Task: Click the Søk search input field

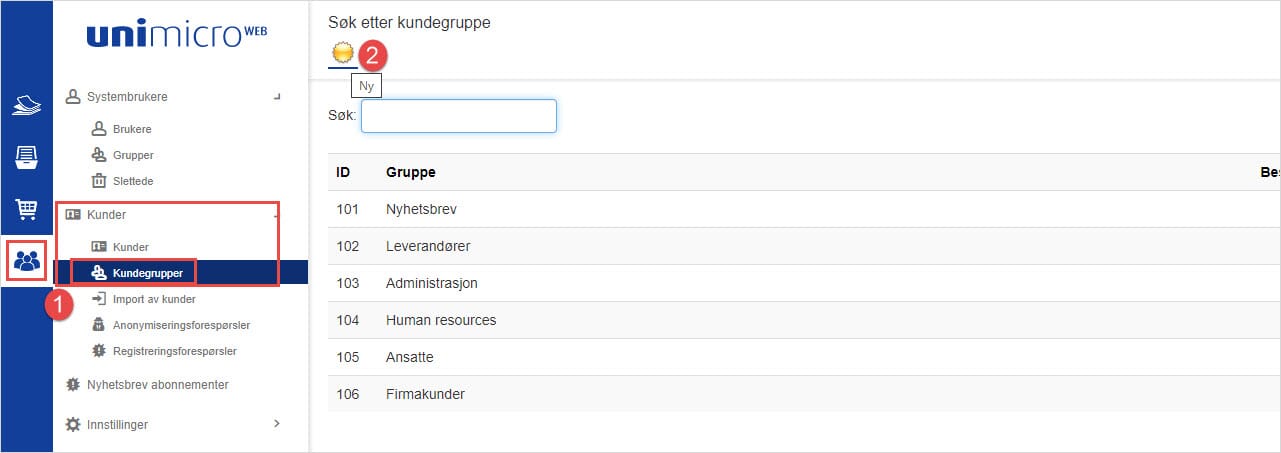Action: click(x=458, y=116)
